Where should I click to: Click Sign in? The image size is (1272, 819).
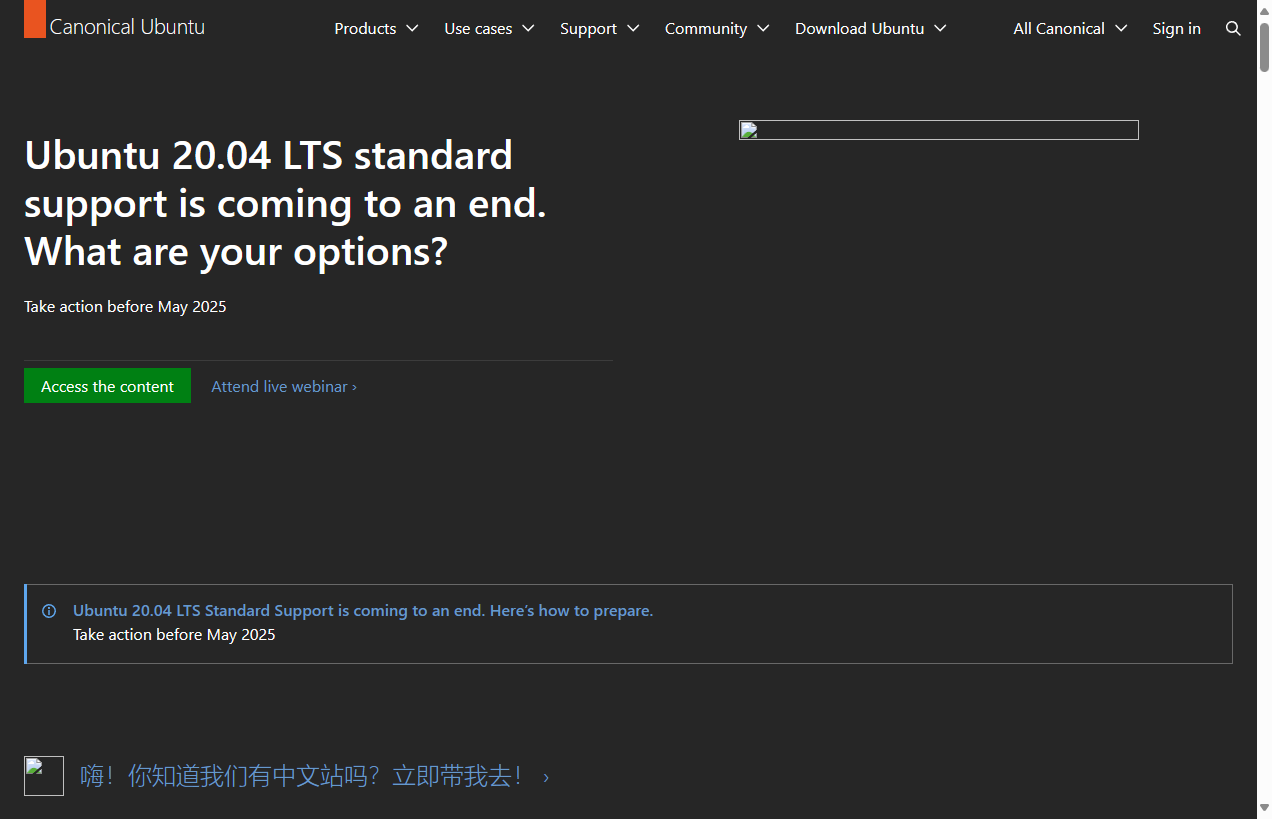click(x=1176, y=29)
